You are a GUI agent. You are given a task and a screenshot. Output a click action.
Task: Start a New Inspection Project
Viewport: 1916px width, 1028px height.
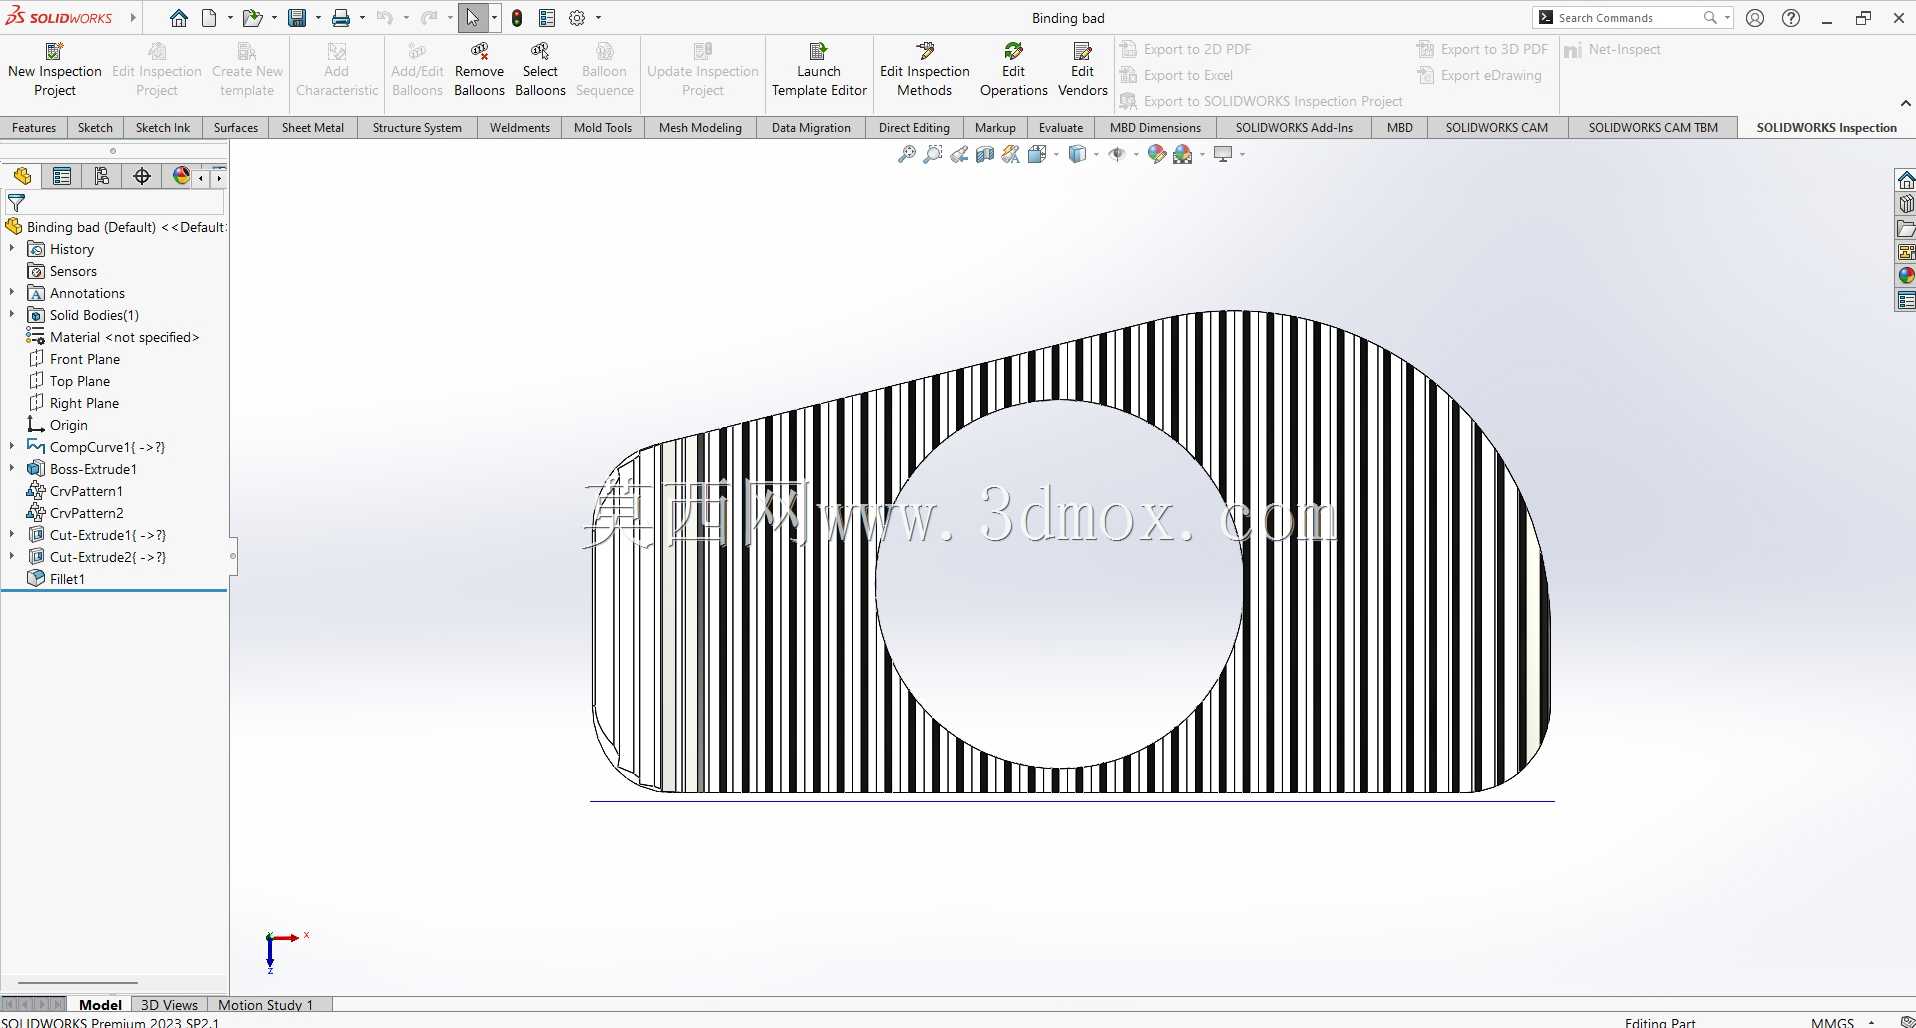click(x=55, y=69)
